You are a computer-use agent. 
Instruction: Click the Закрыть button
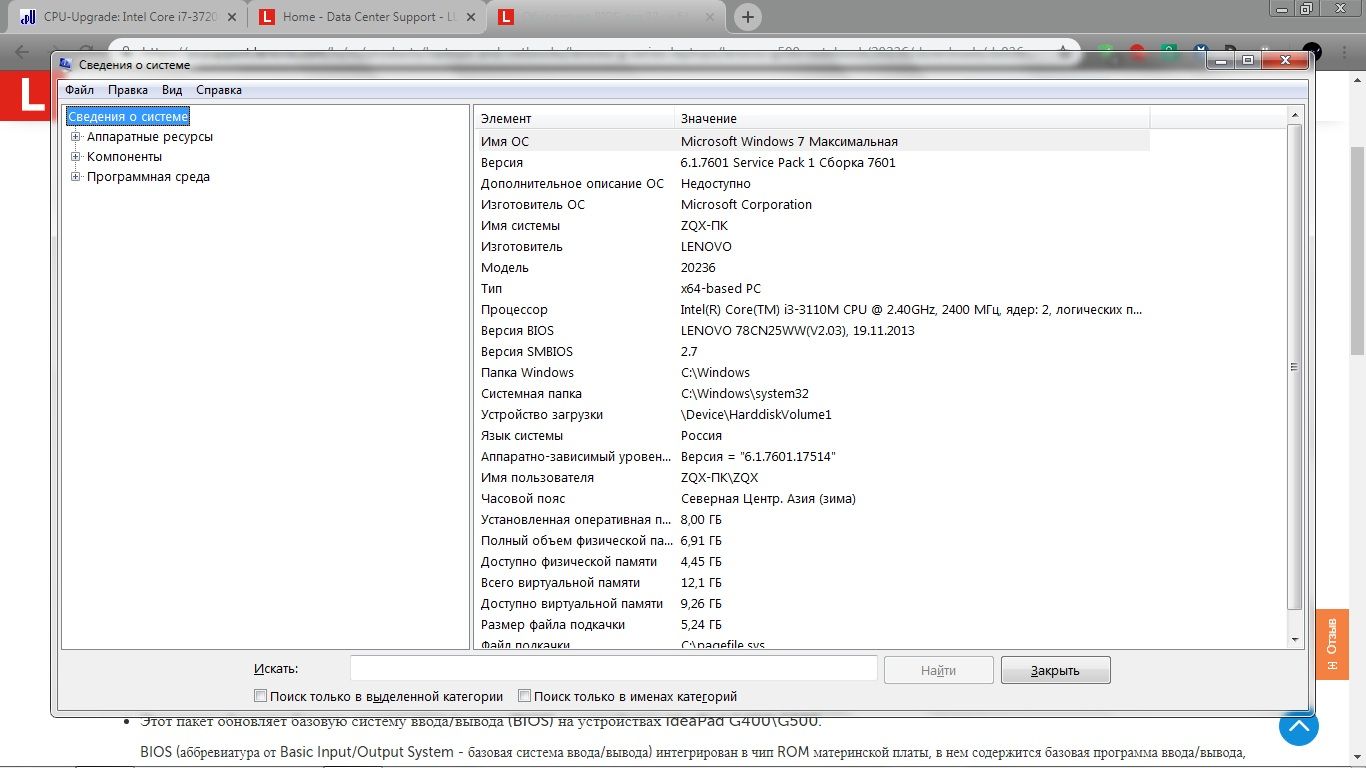pyautogui.click(x=1055, y=670)
